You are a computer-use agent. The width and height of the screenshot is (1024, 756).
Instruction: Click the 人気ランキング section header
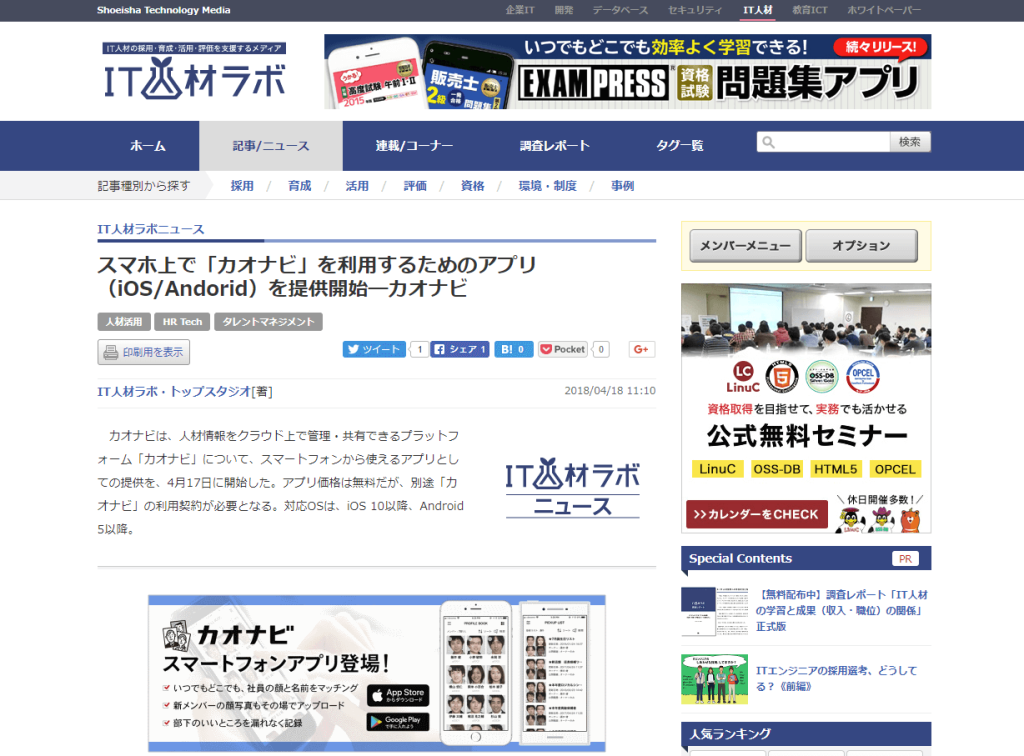click(806, 734)
